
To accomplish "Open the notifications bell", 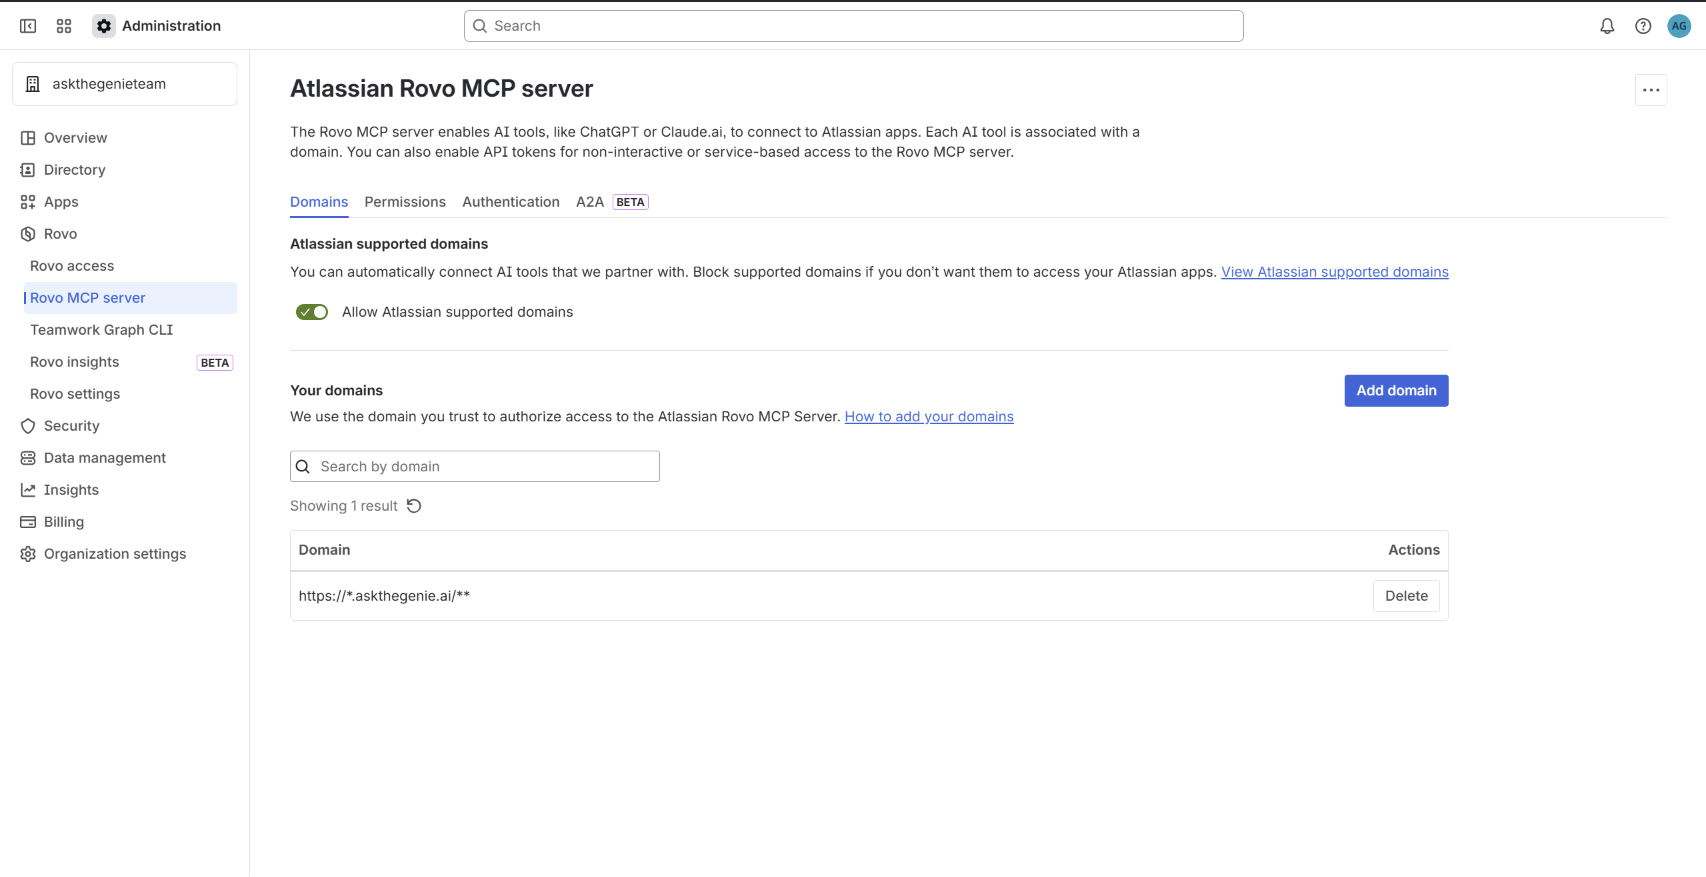I will tap(1607, 26).
